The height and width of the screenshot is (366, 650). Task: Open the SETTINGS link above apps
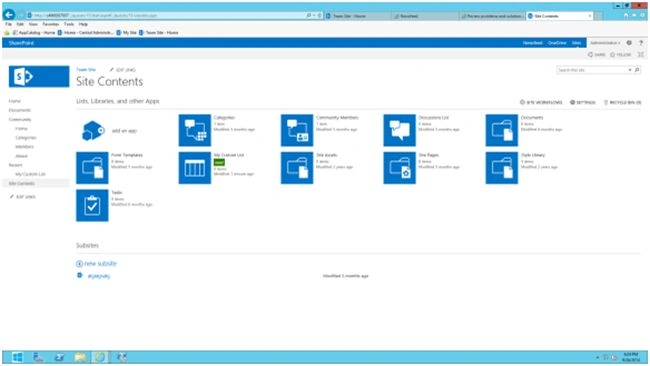pos(582,102)
